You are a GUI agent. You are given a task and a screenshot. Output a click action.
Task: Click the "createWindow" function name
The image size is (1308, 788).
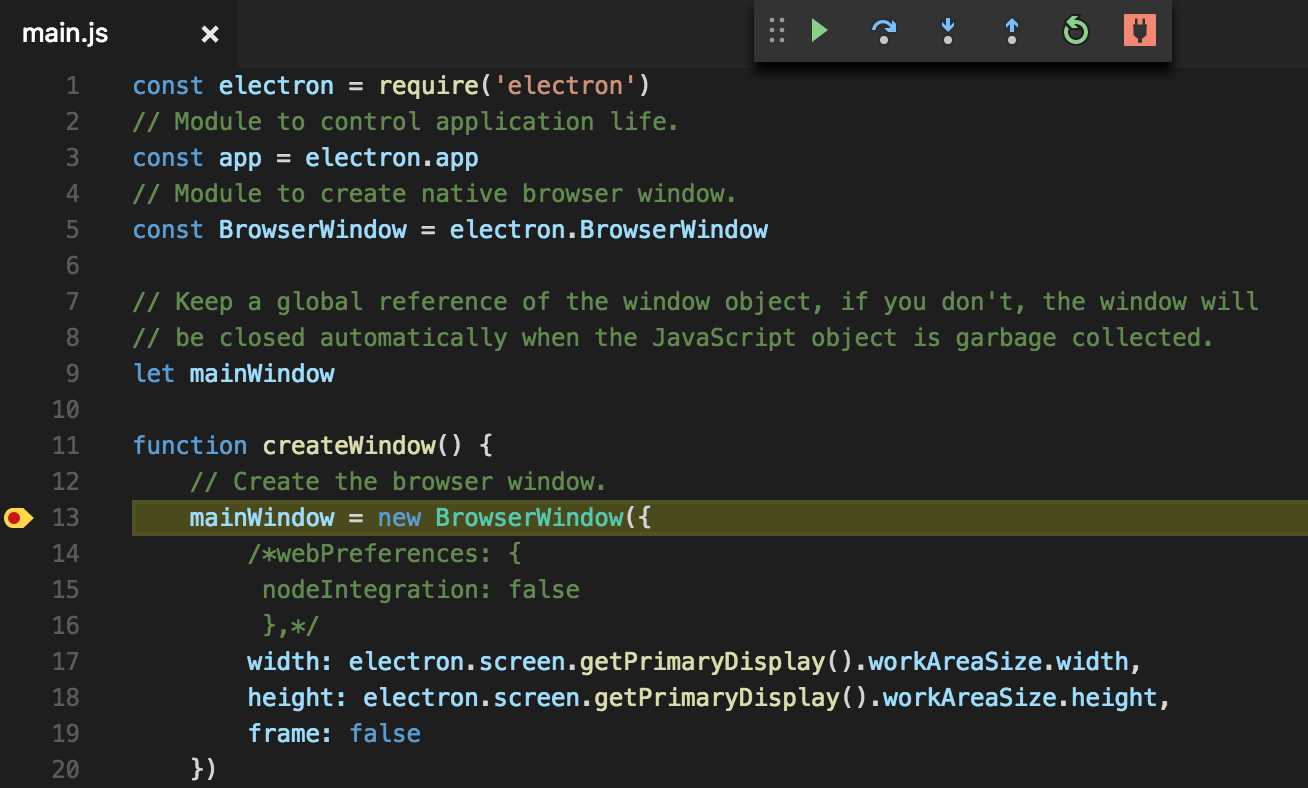pyautogui.click(x=349, y=446)
